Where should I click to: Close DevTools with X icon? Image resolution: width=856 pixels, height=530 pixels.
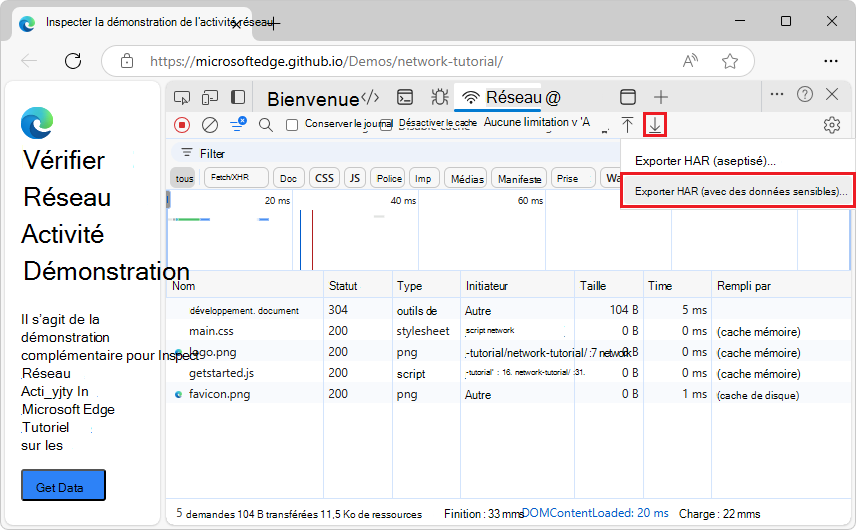coord(832,94)
